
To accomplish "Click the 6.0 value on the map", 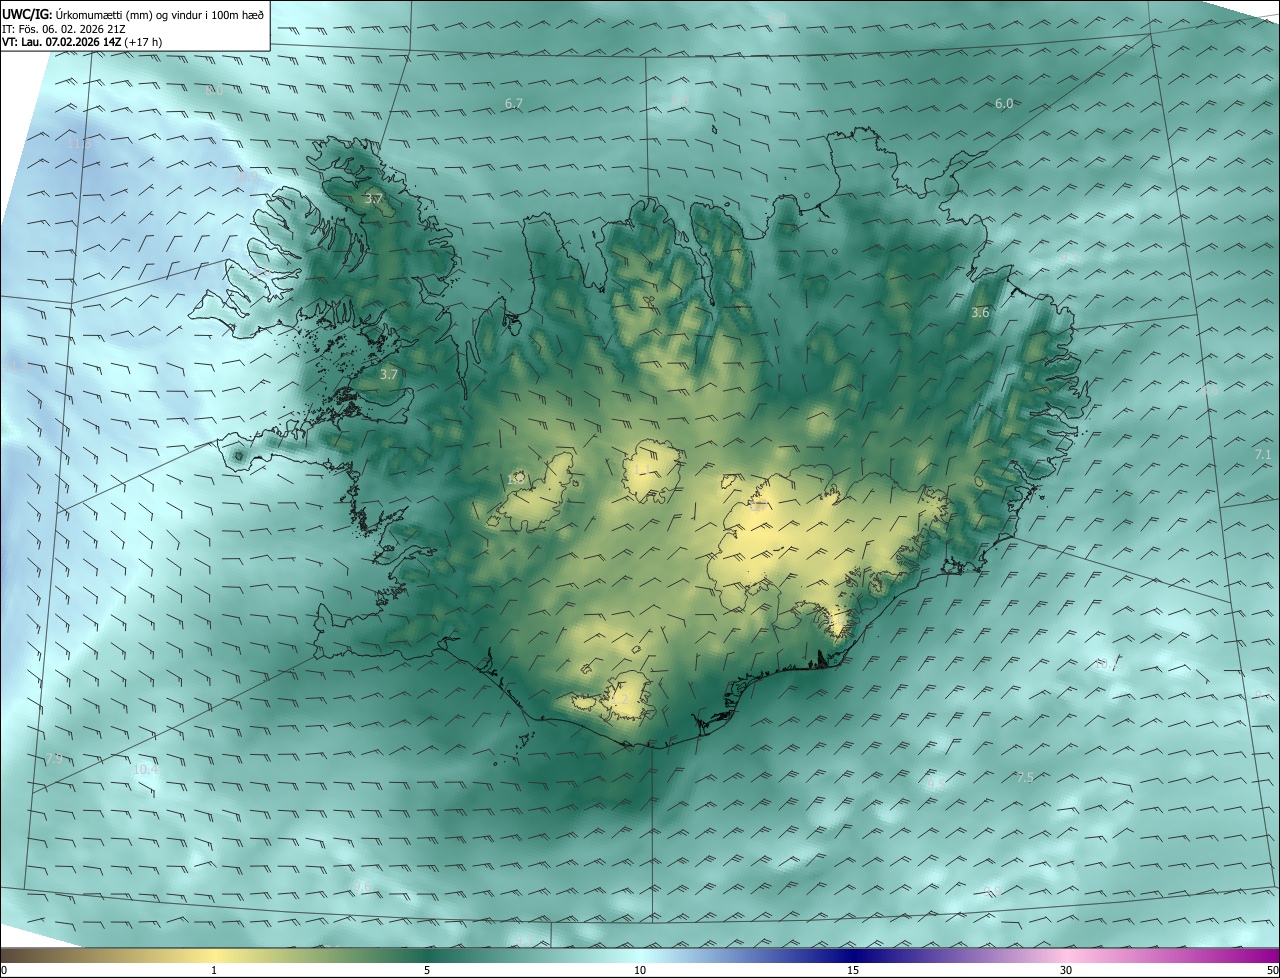I will [1004, 103].
